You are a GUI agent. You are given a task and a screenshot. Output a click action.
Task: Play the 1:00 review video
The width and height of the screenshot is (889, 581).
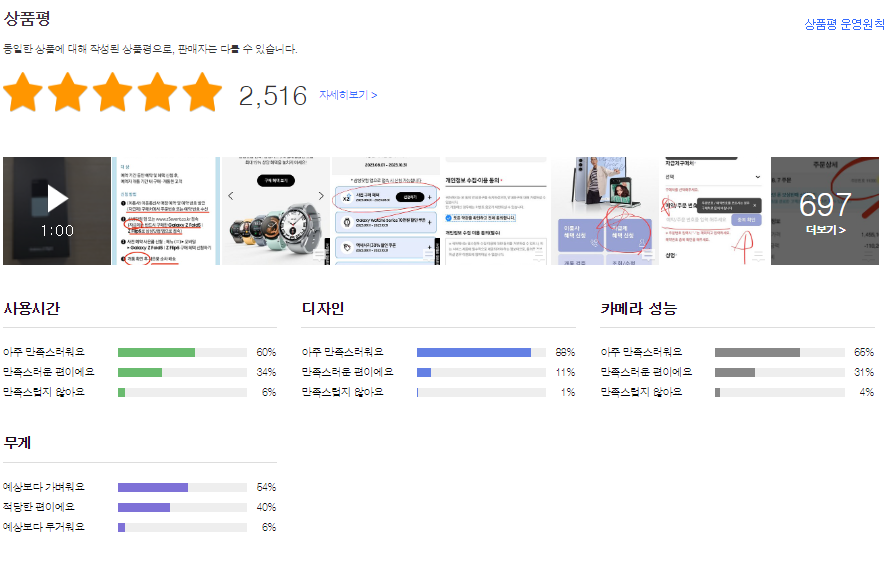[x=57, y=211]
